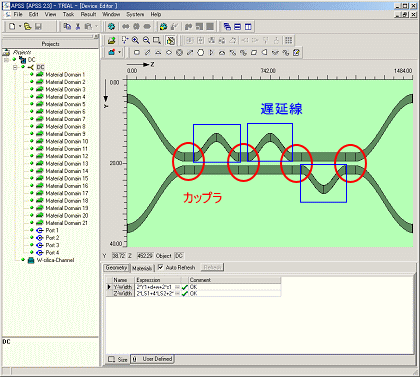The width and height of the screenshot is (420, 377).
Task: Click the Refresh button
Action: (212, 267)
